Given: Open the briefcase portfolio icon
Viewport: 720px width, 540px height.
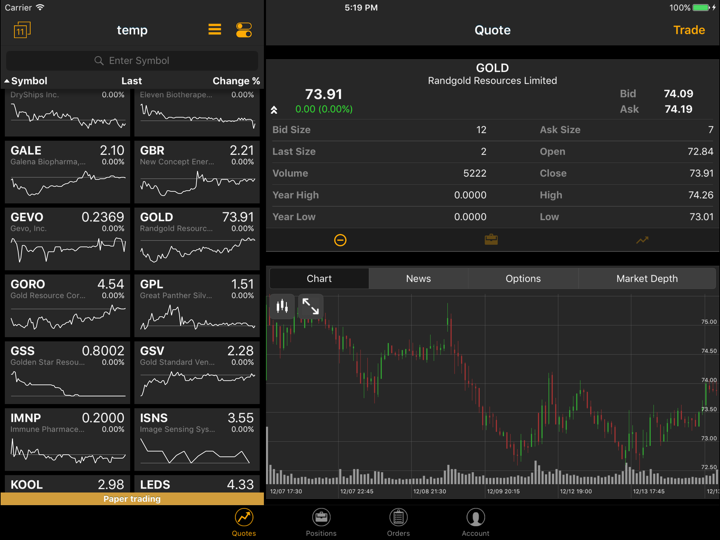Looking at the screenshot, I should (x=491, y=240).
